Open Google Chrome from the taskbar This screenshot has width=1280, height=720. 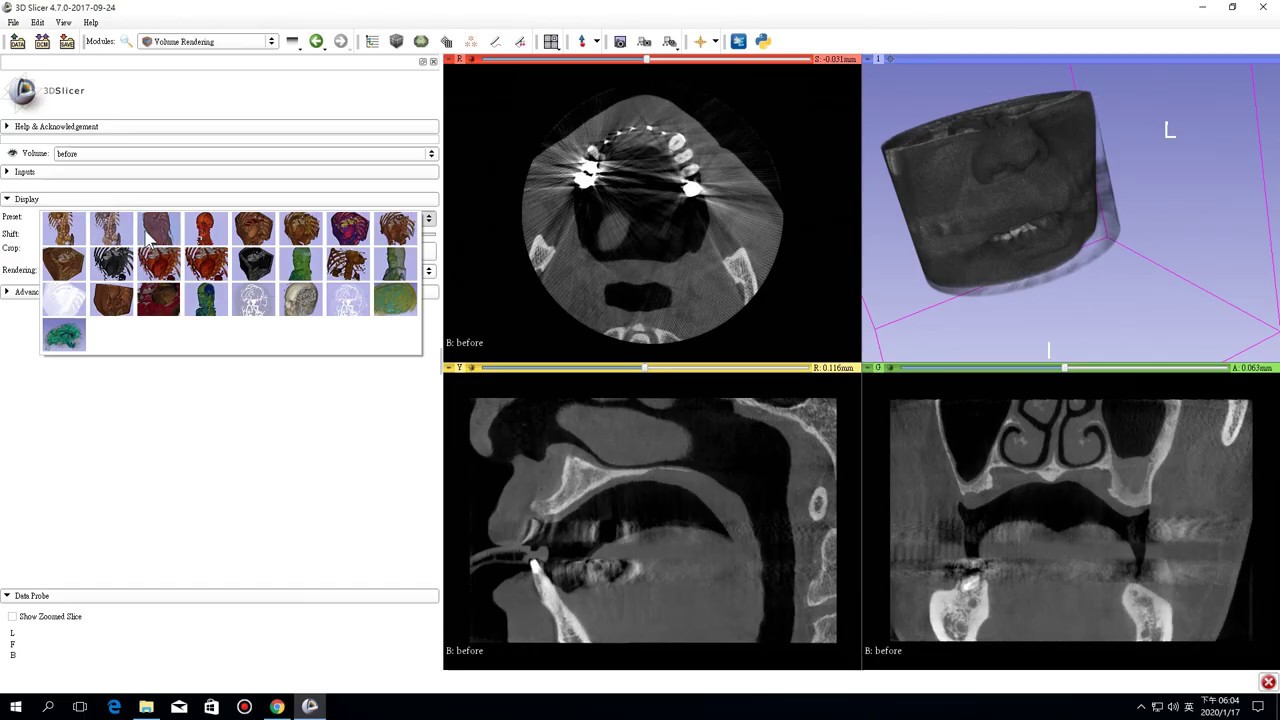[277, 707]
